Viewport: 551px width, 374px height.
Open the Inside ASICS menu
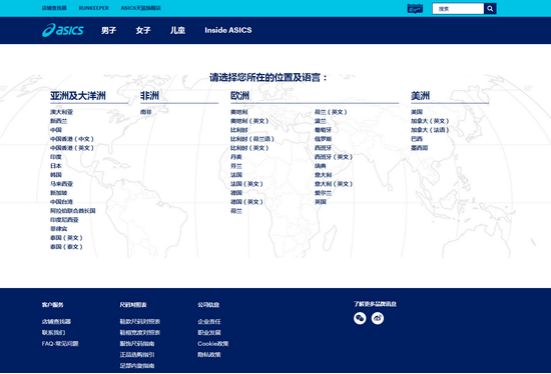pos(228,30)
